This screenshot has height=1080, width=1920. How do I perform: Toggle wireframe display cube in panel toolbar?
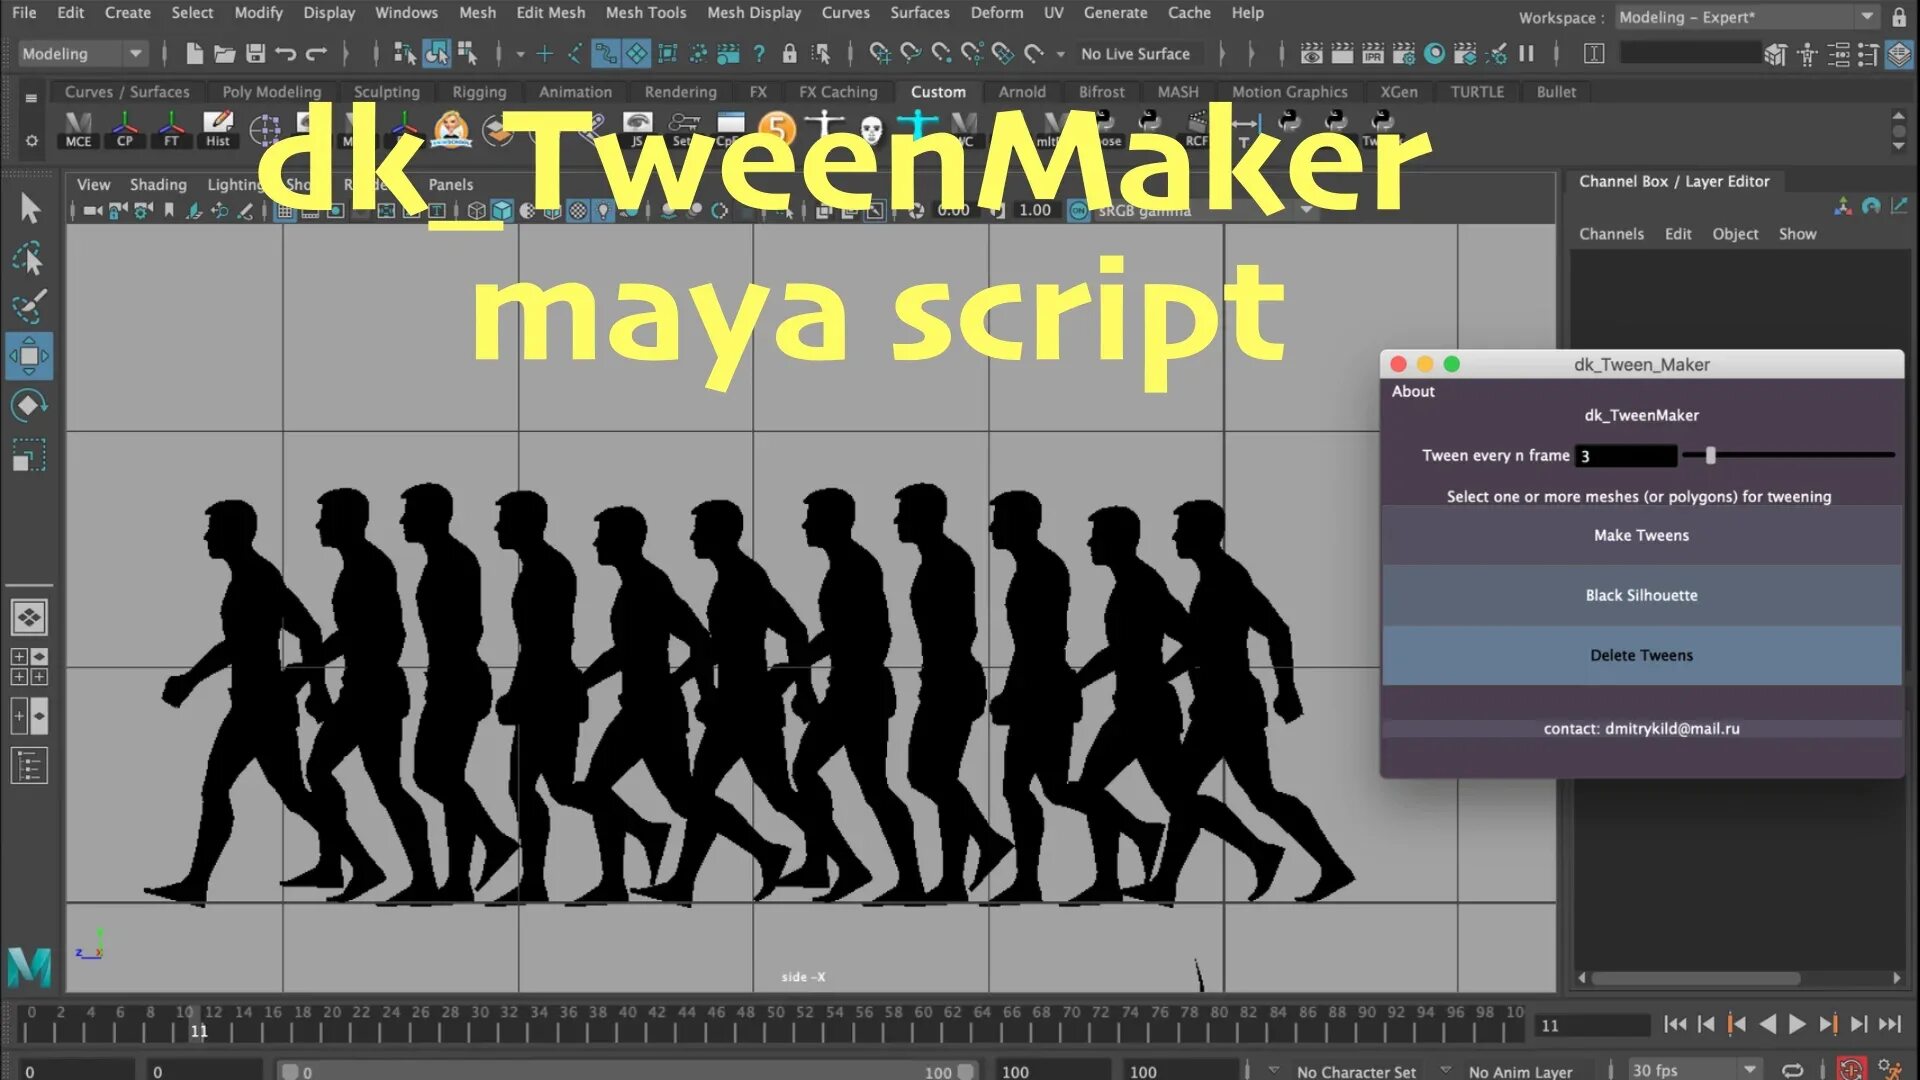(x=477, y=211)
